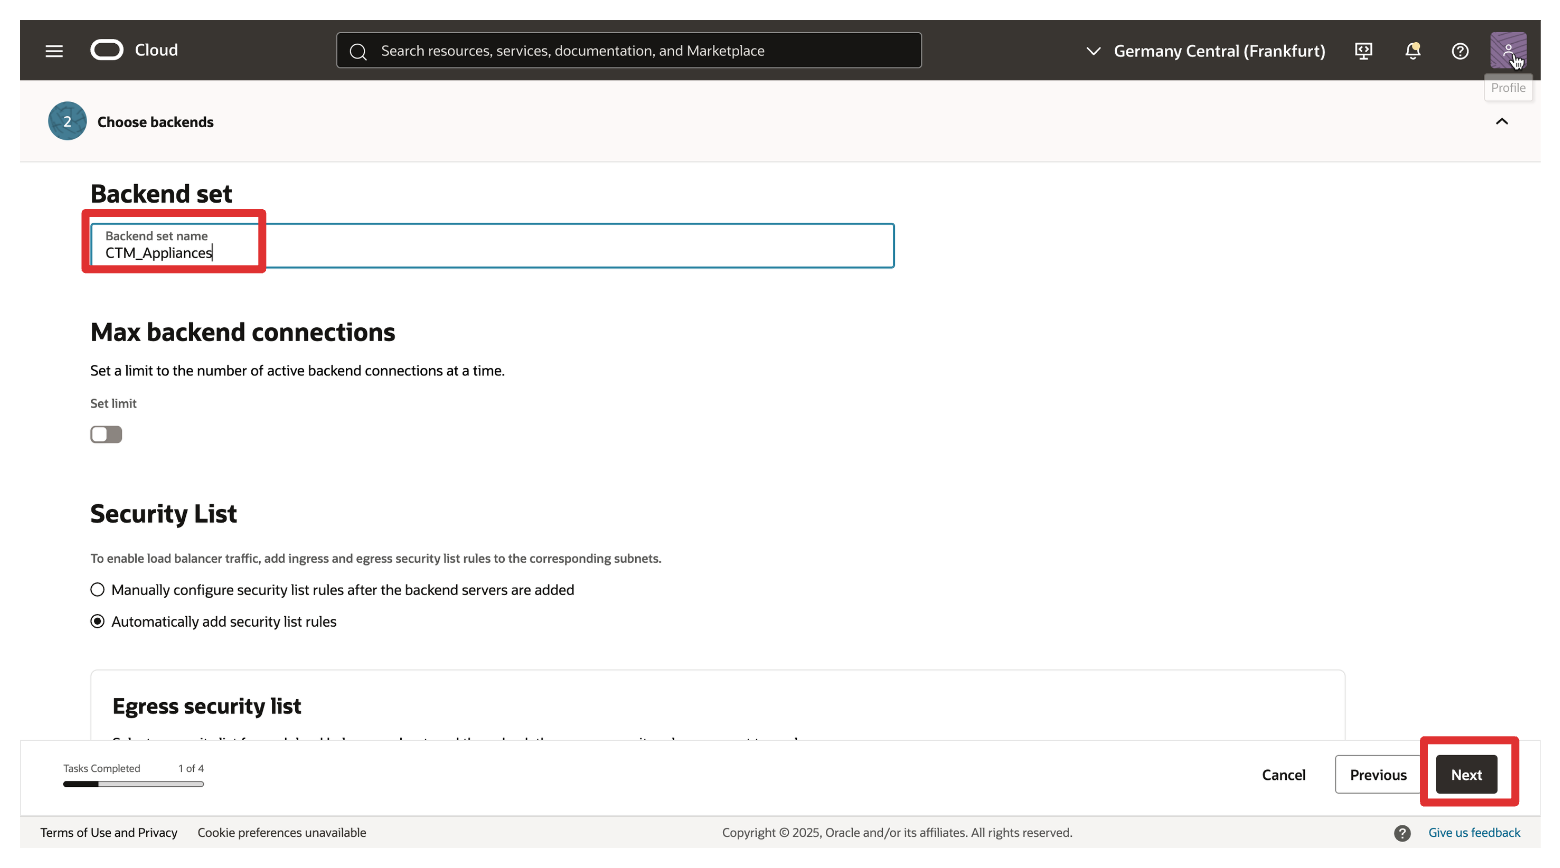Click the Tasks Completed progress bar
The width and height of the screenshot is (1560, 868).
(x=133, y=784)
